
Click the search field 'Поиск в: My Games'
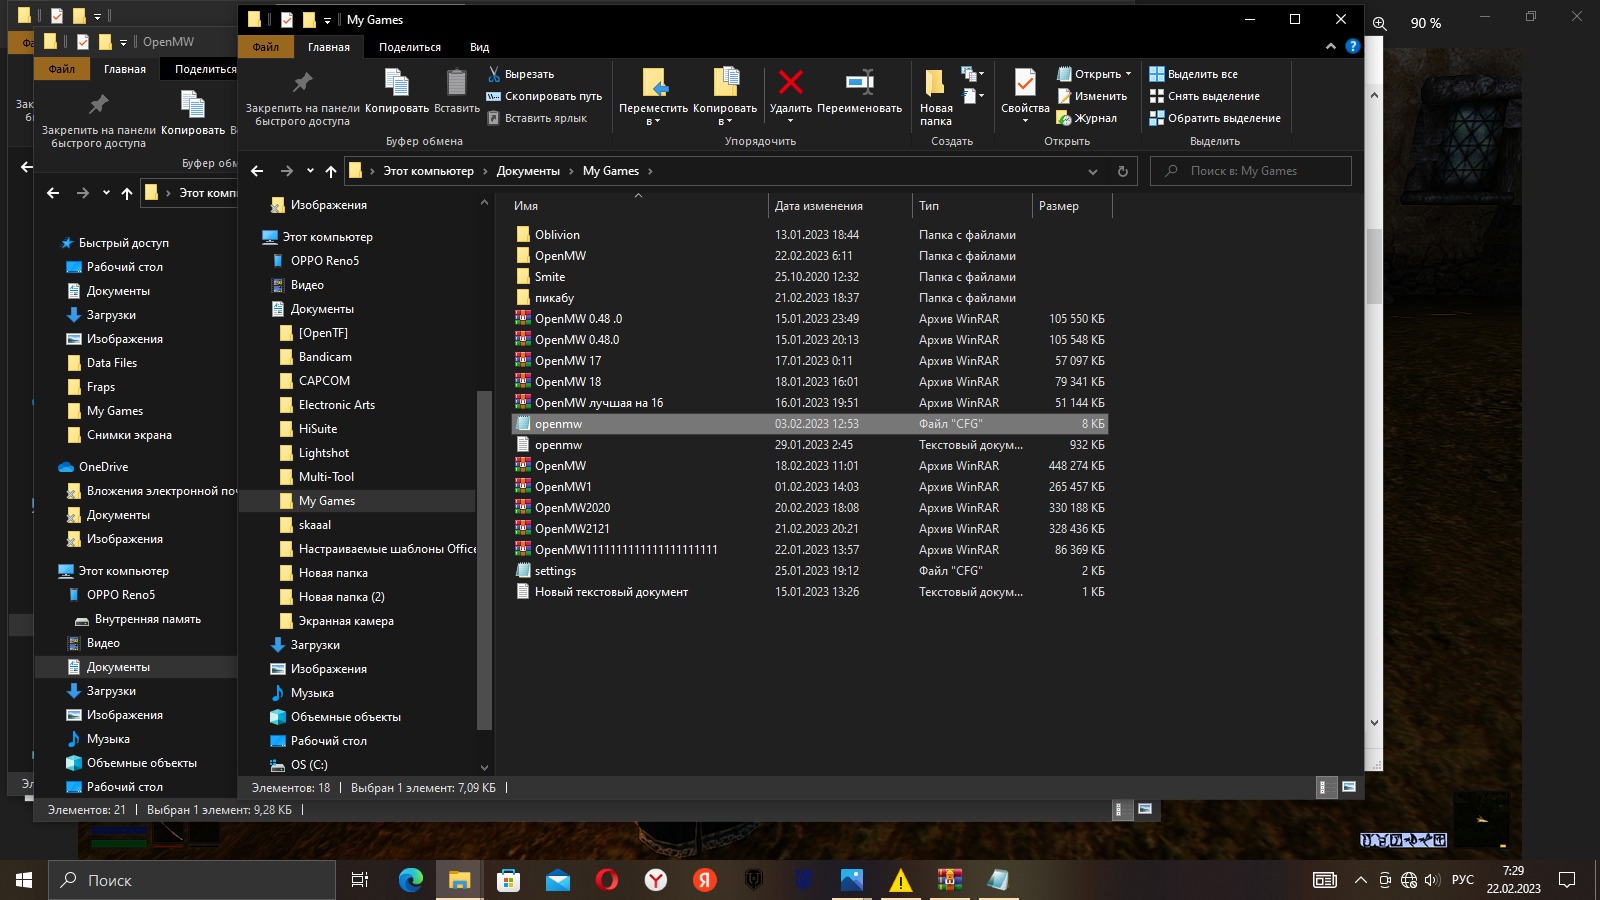[1250, 171]
